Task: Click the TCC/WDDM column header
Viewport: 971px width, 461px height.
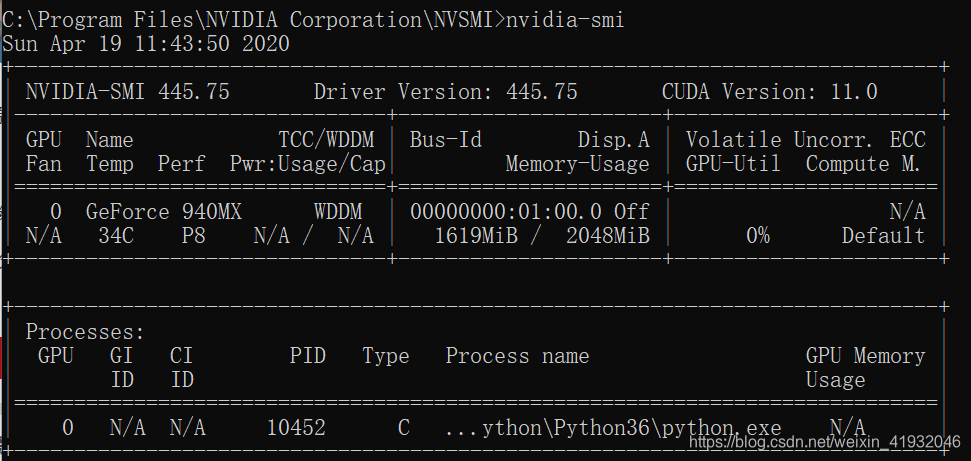Action: pos(326,140)
